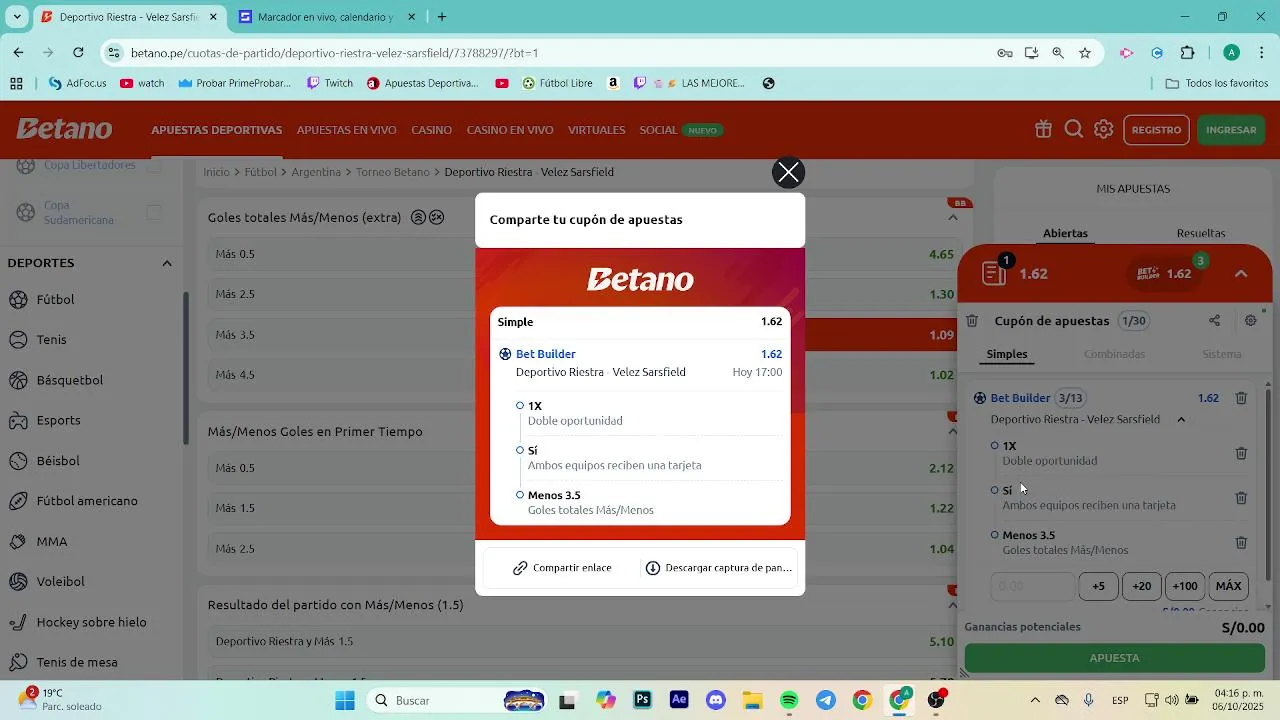Viewport: 1280px width, 720px height.
Task: Remove the Sí ambos equipos tarjeta selection
Action: (x=1241, y=498)
